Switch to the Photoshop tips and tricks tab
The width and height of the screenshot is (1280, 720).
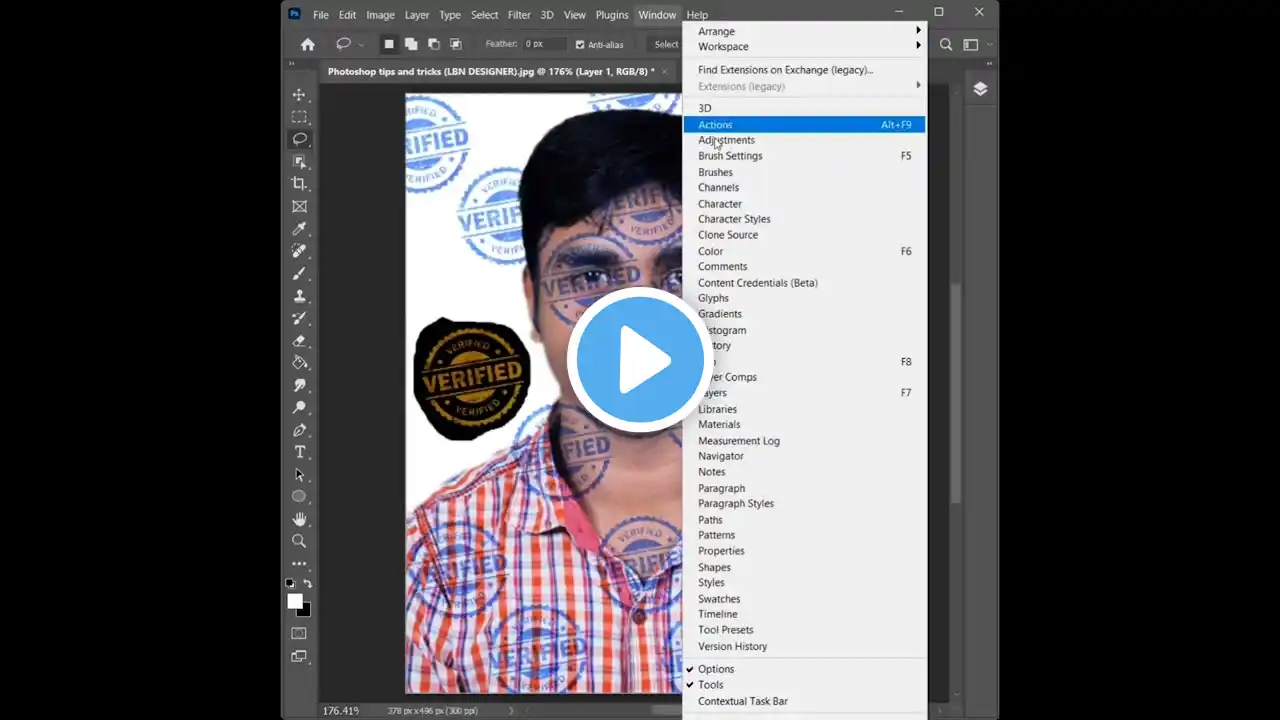491,72
